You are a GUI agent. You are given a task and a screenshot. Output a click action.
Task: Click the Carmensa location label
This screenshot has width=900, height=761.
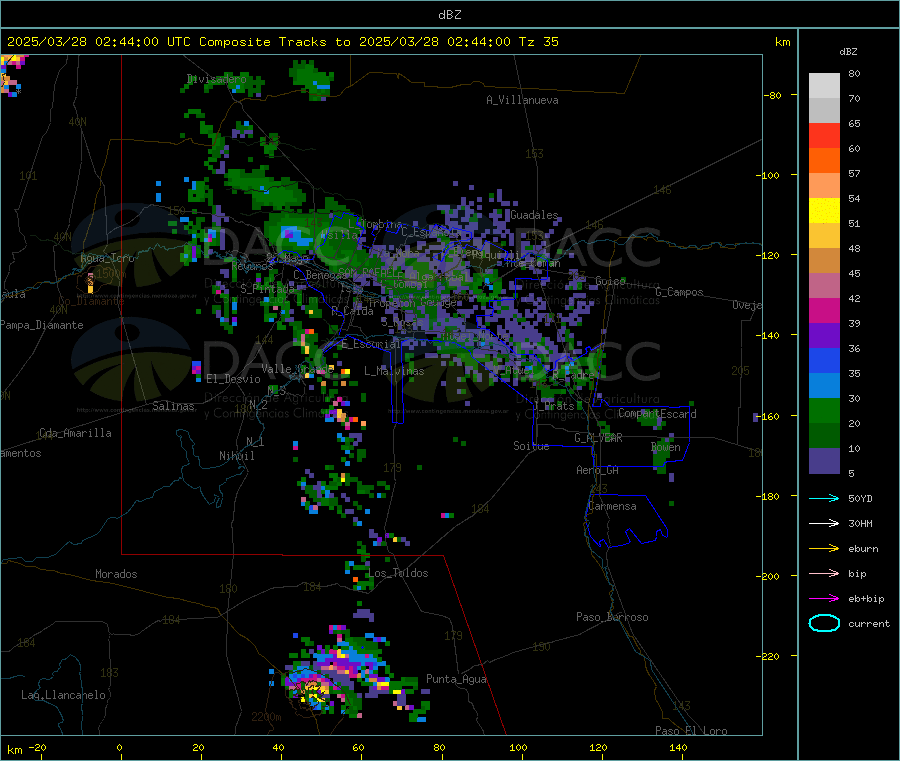pyautogui.click(x=612, y=506)
